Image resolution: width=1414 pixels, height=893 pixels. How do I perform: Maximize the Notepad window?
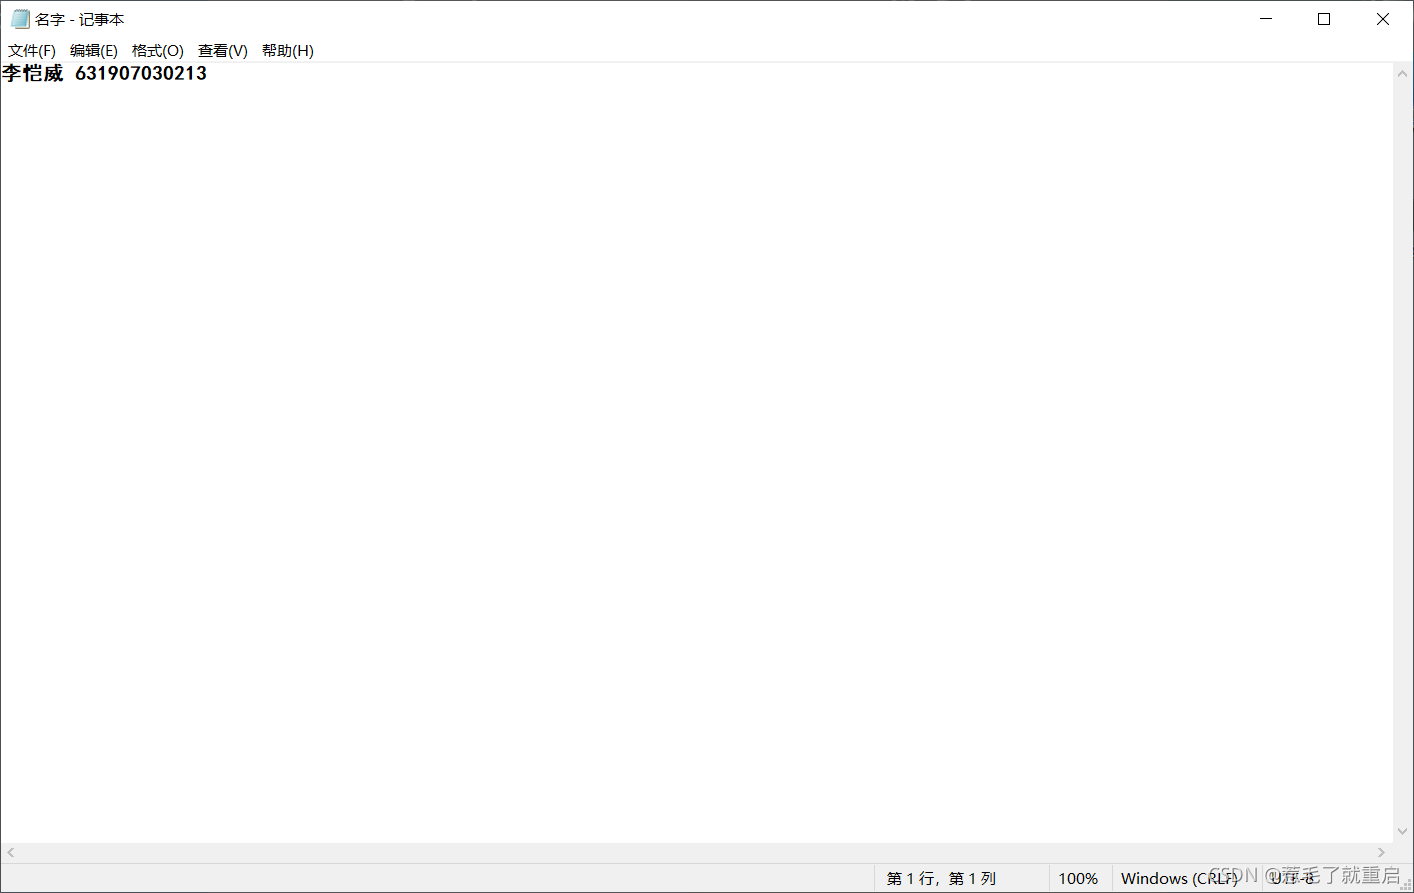pyautogui.click(x=1324, y=19)
